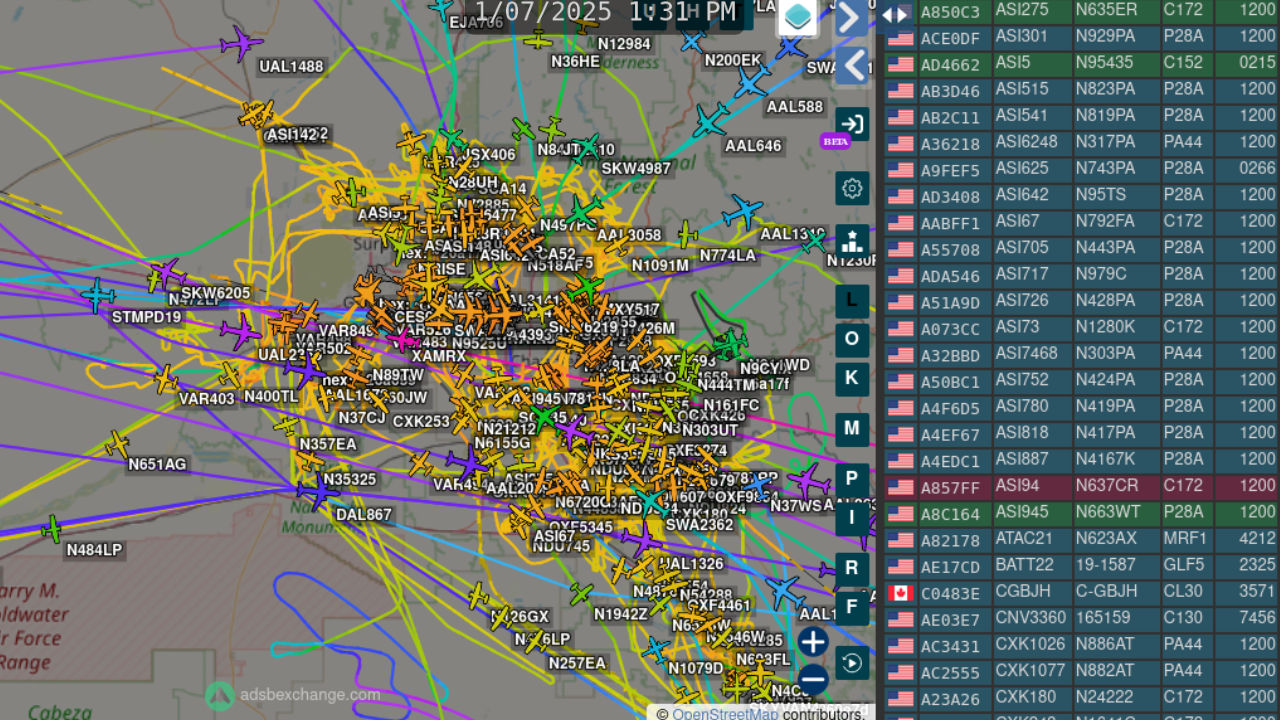The height and width of the screenshot is (720, 1280).
Task: Select registration N95TS in table
Action: tap(1100, 195)
